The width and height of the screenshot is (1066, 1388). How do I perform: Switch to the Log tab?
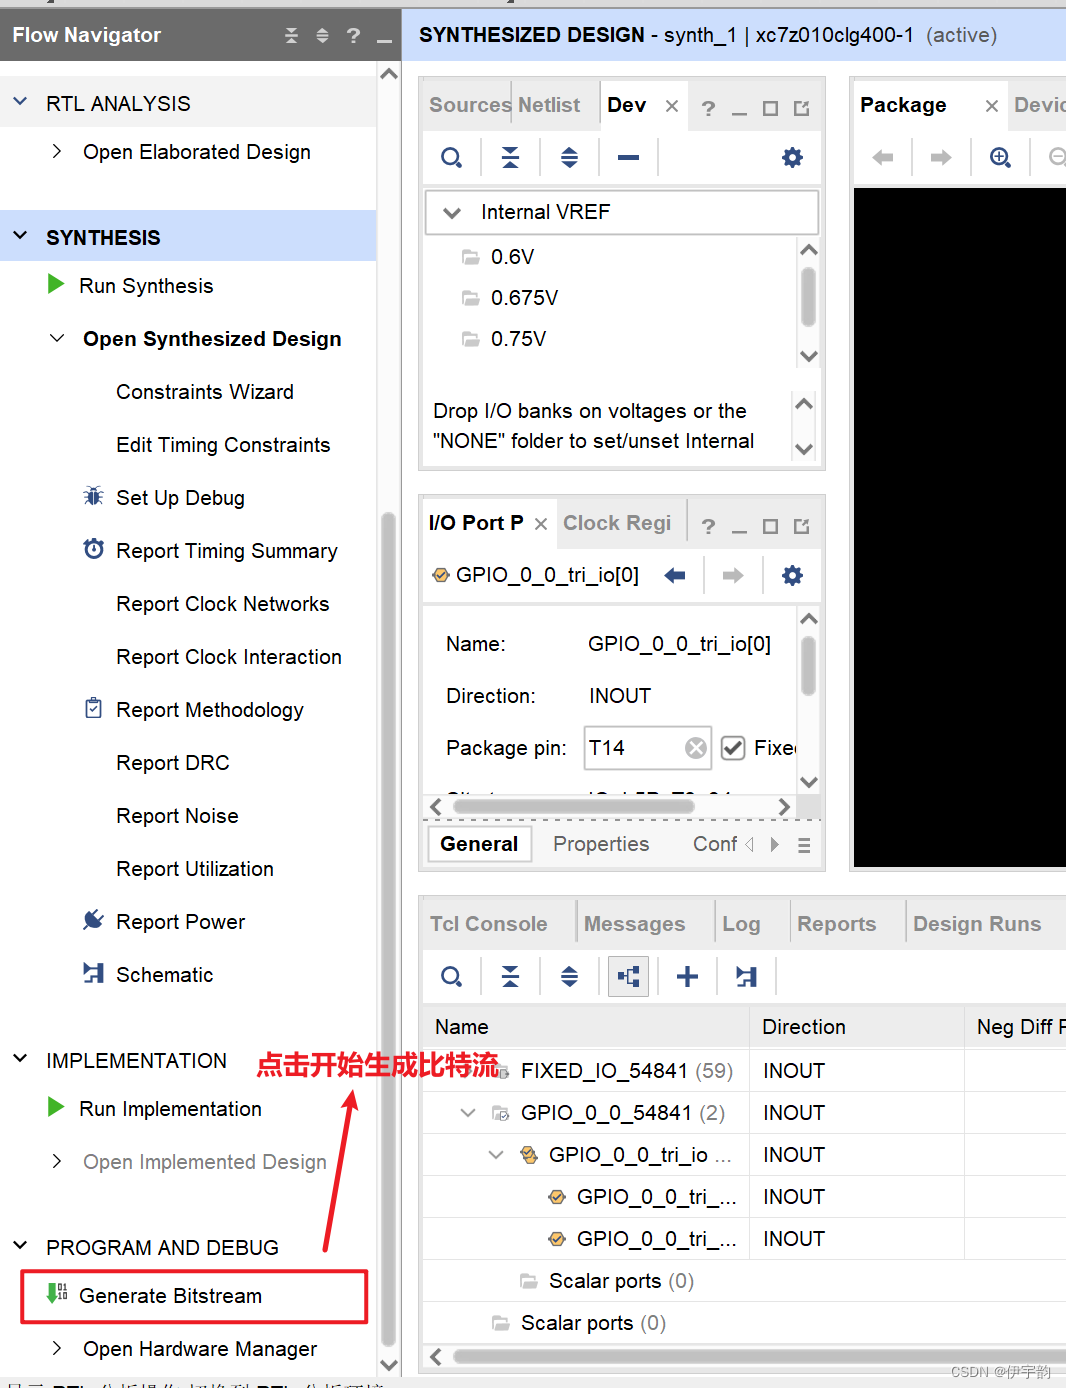(742, 924)
